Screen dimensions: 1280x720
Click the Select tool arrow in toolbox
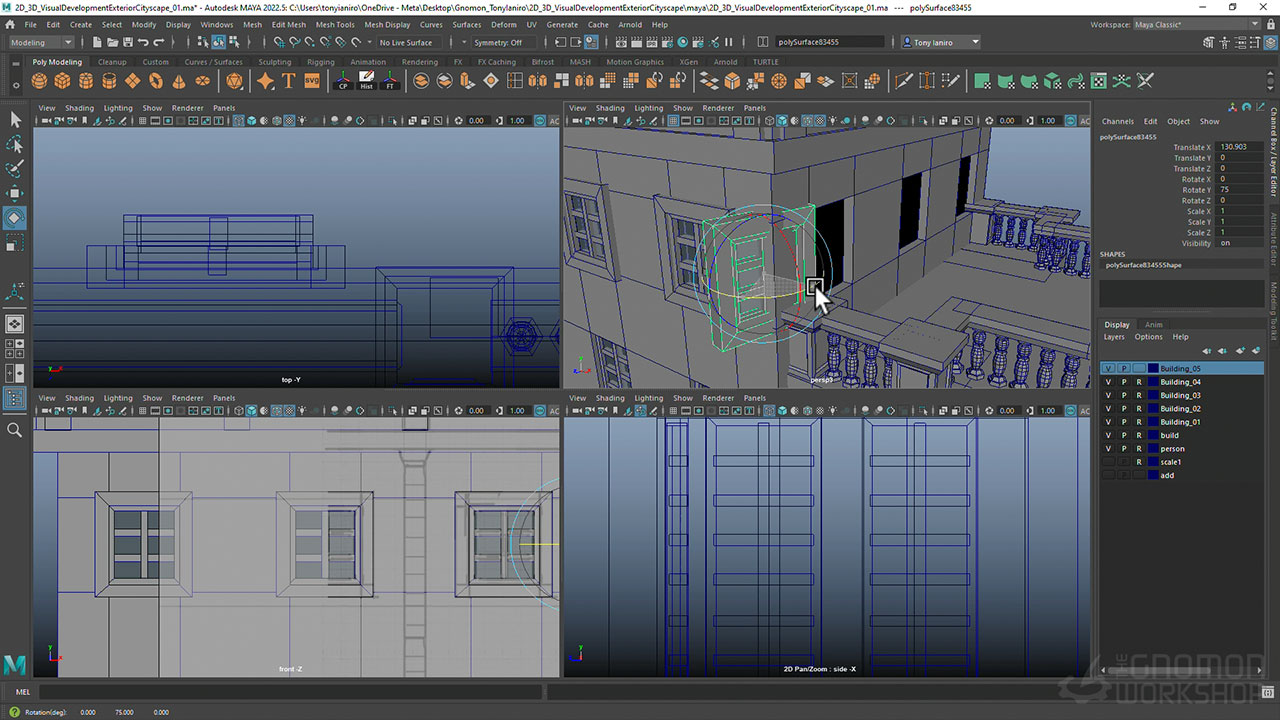[x=15, y=119]
